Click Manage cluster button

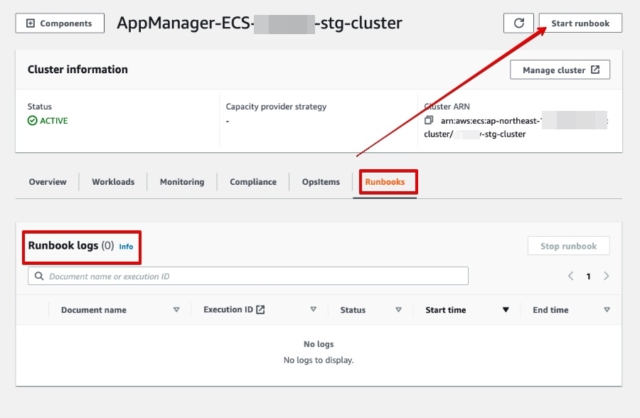560,70
